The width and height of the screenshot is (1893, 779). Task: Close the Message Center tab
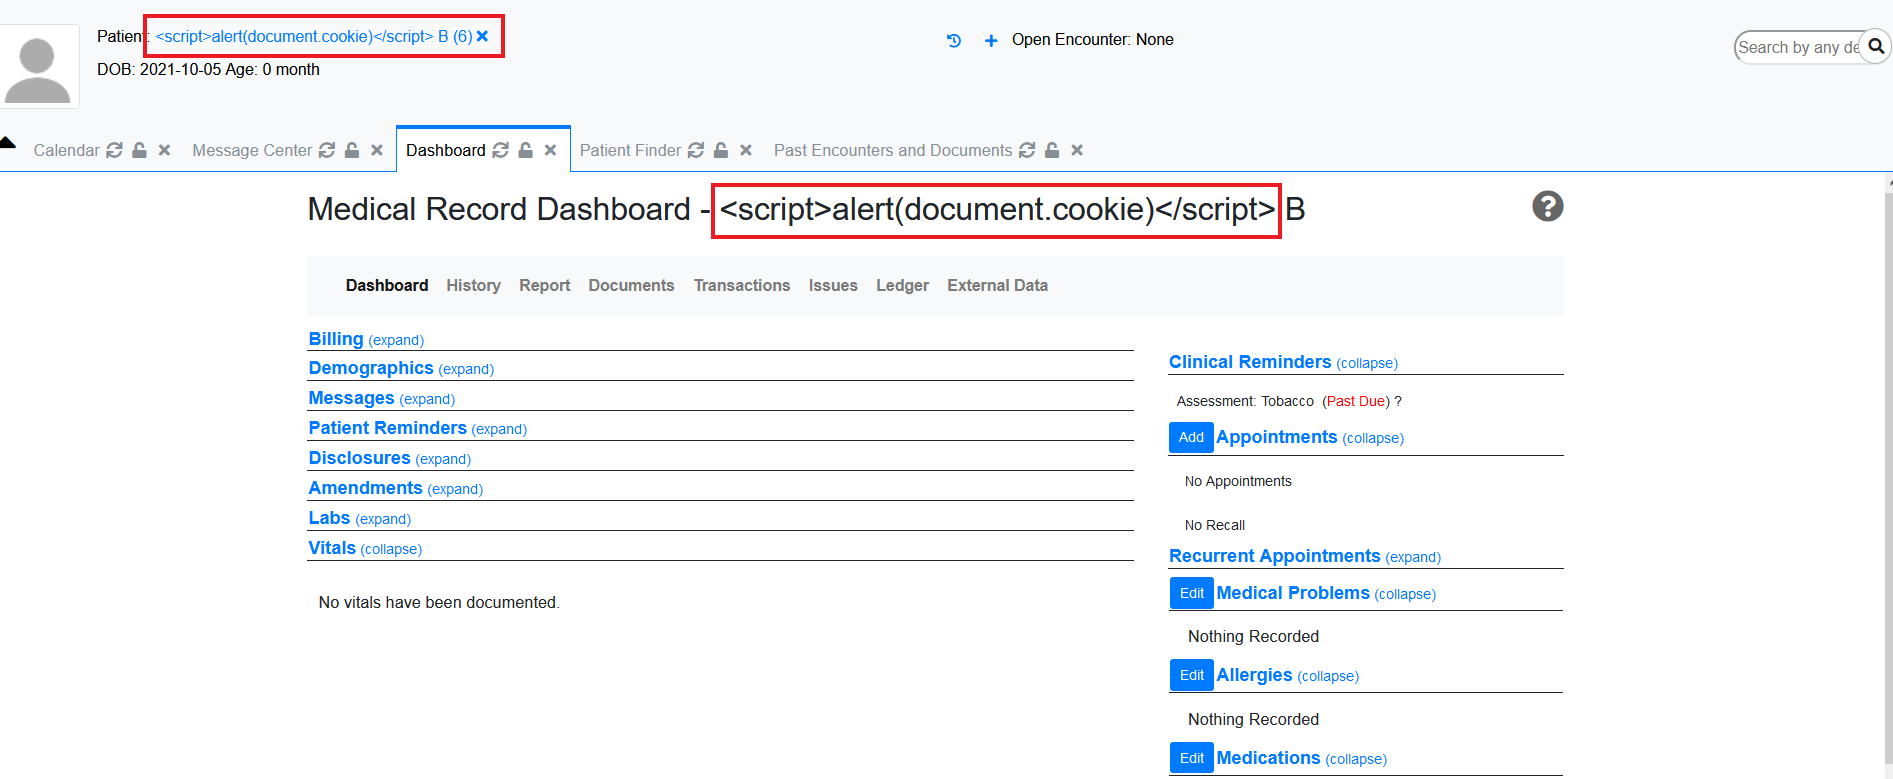(x=377, y=150)
